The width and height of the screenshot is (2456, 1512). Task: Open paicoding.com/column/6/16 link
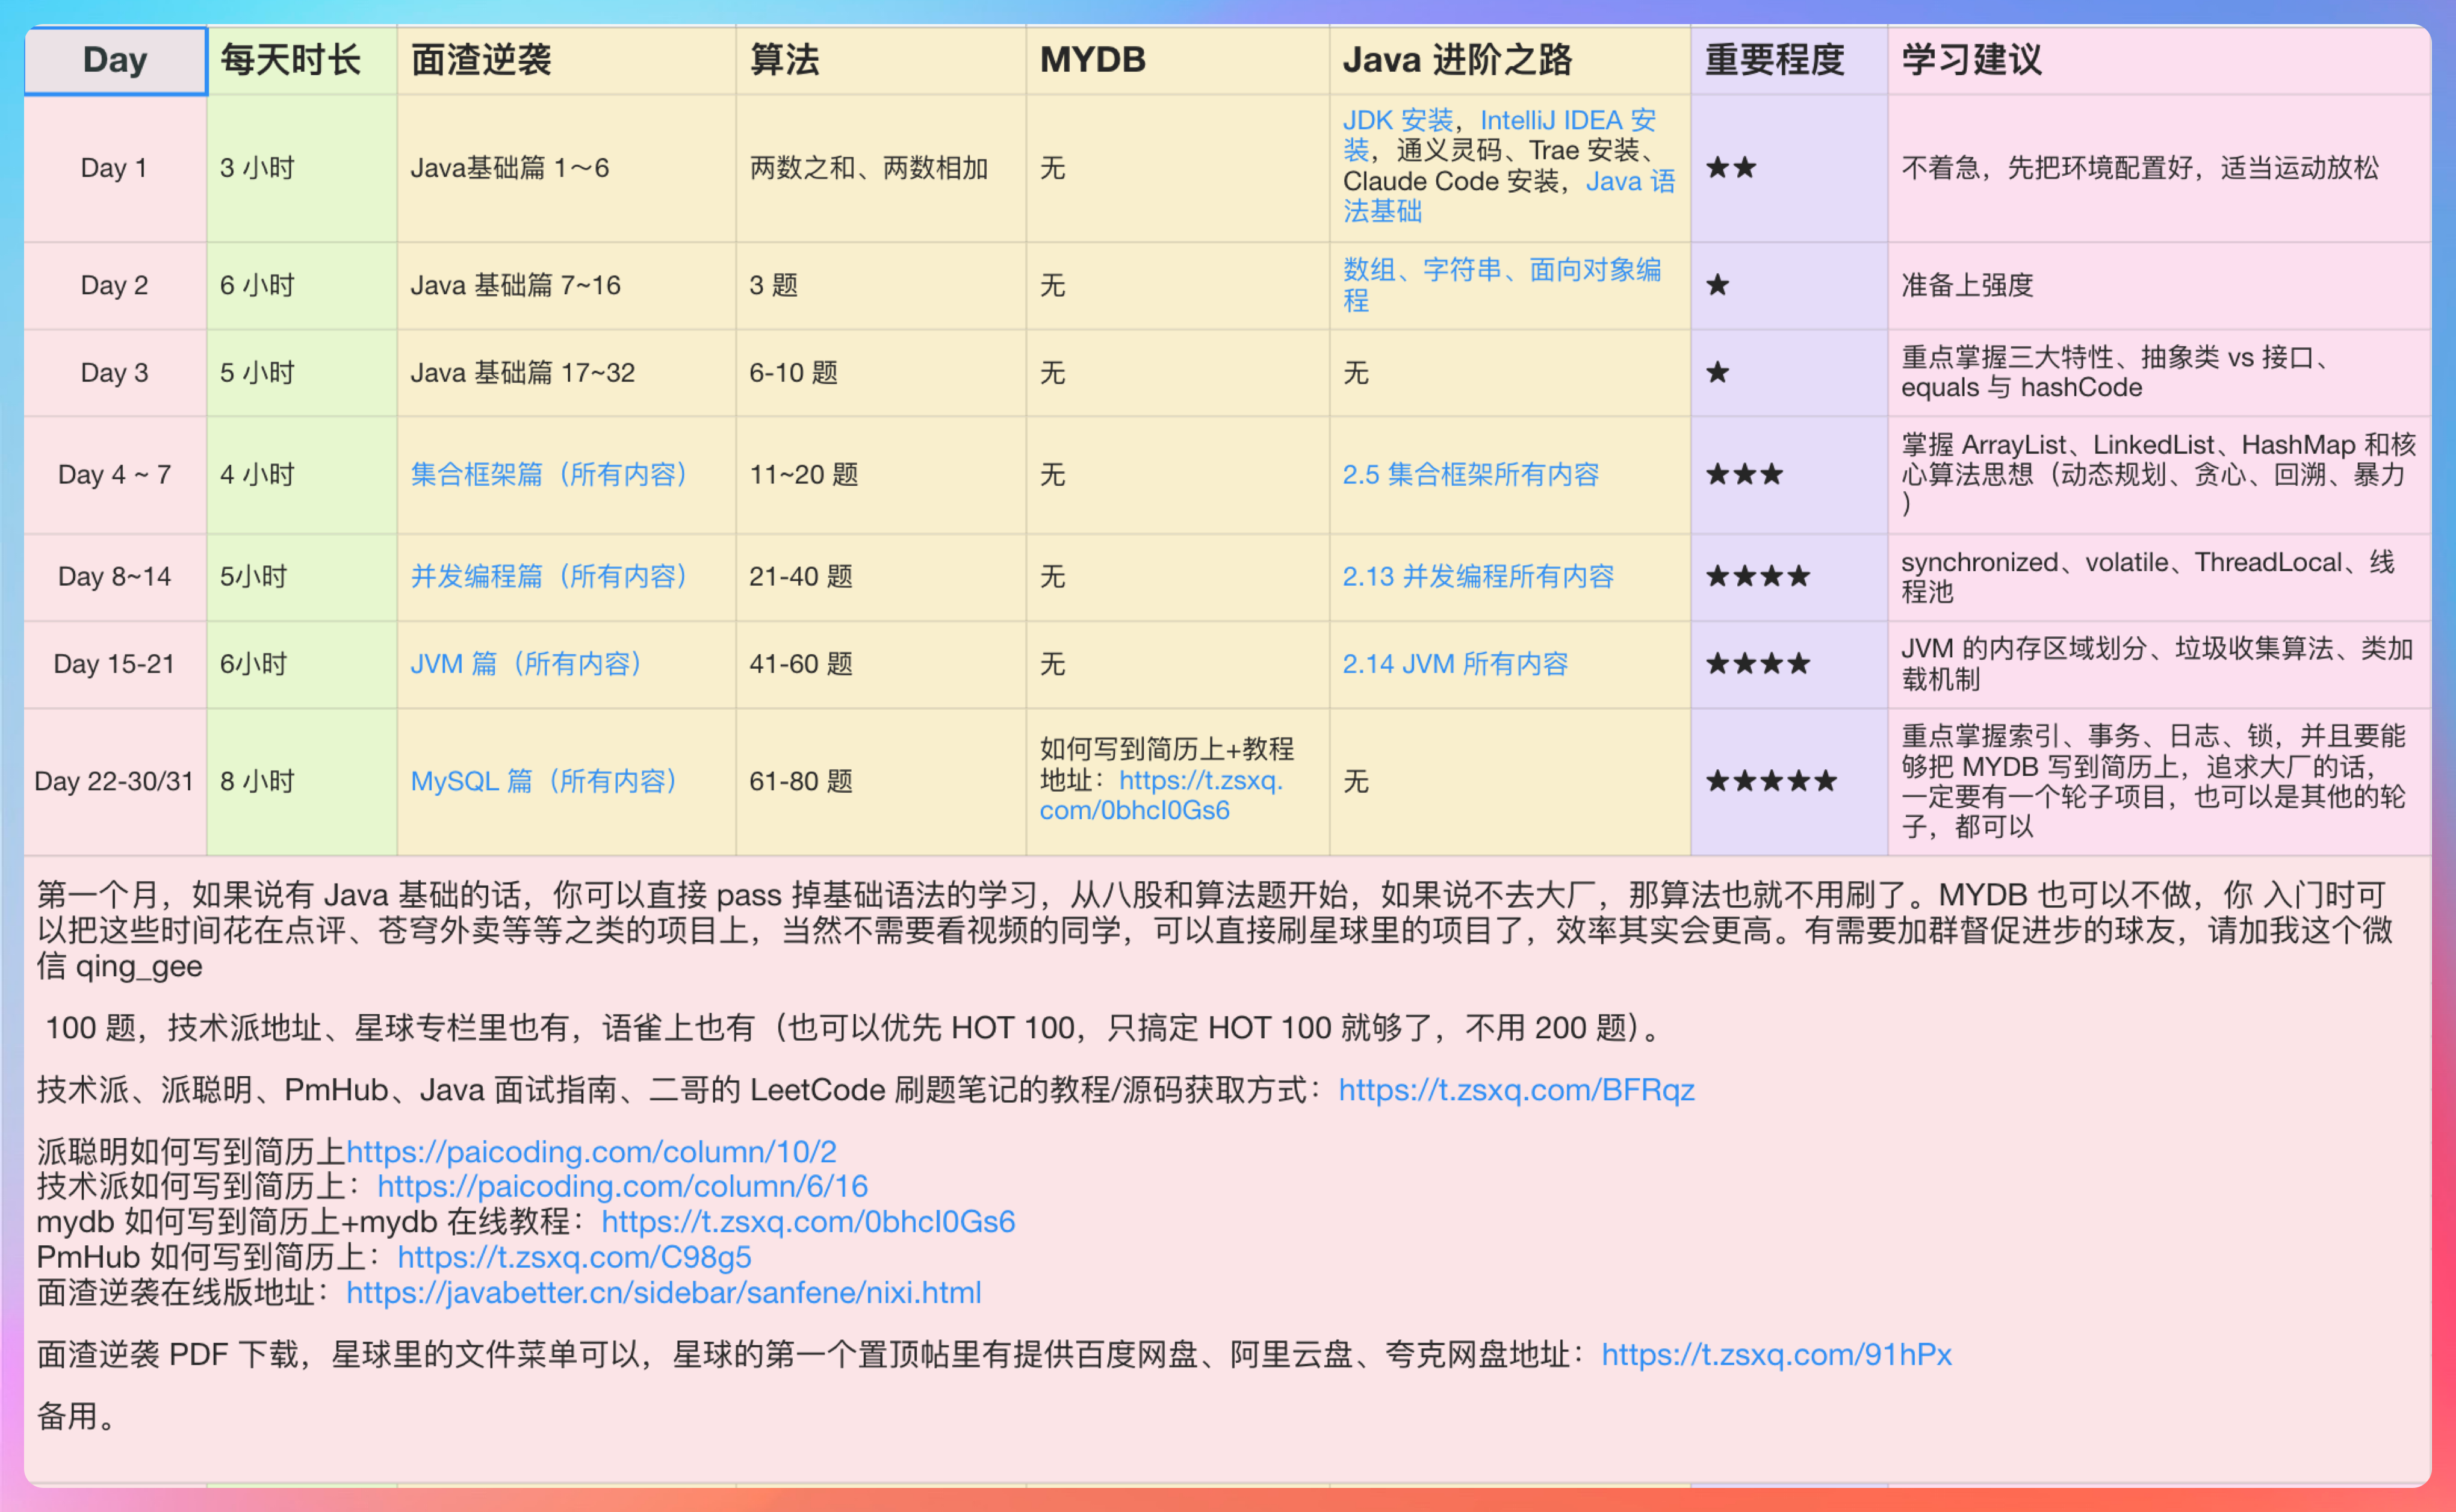pos(622,1187)
